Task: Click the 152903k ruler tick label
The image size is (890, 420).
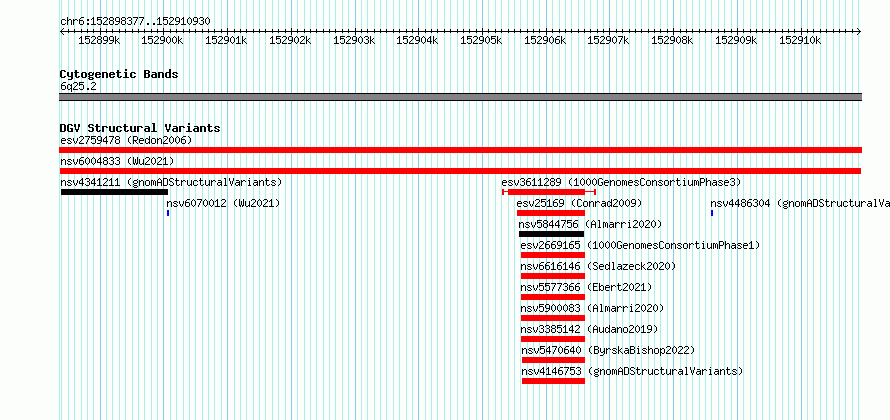Action: point(354,40)
